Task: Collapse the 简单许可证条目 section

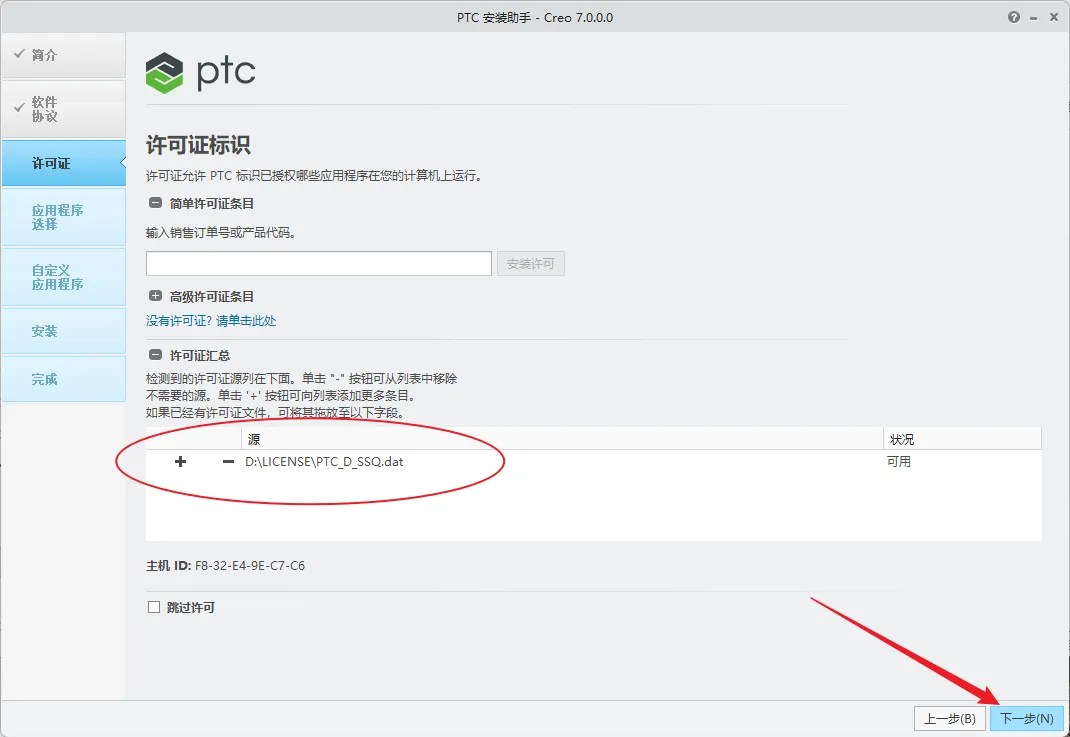Action: tap(155, 203)
